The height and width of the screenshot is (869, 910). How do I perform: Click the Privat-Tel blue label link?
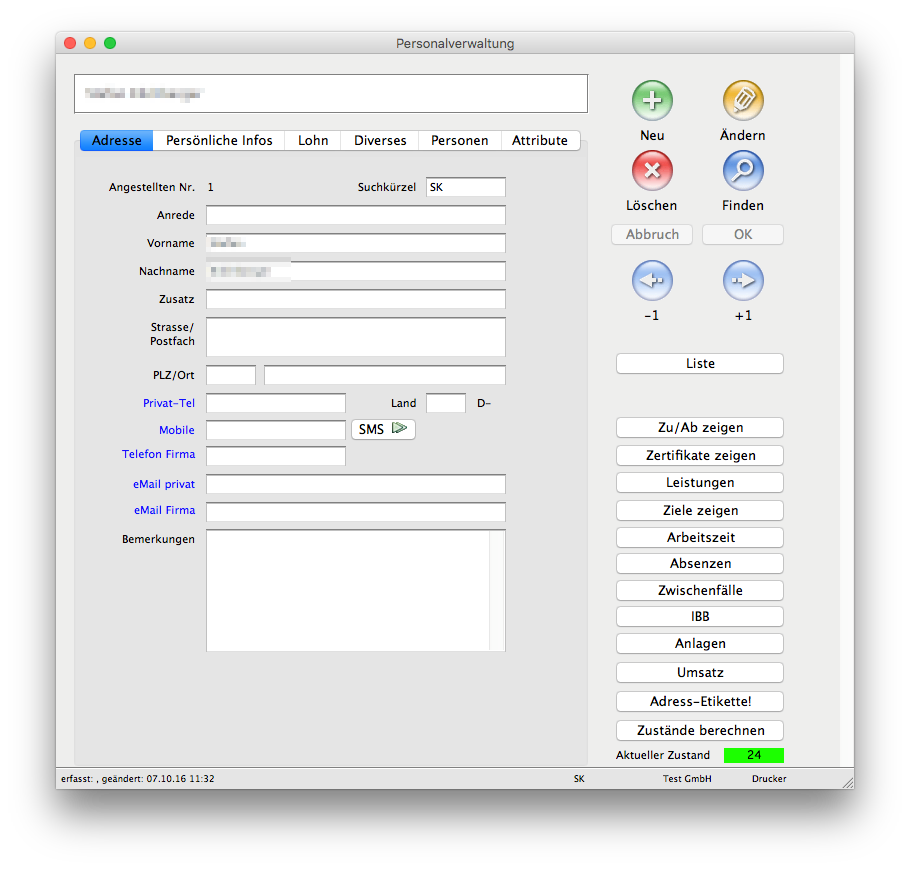click(168, 403)
